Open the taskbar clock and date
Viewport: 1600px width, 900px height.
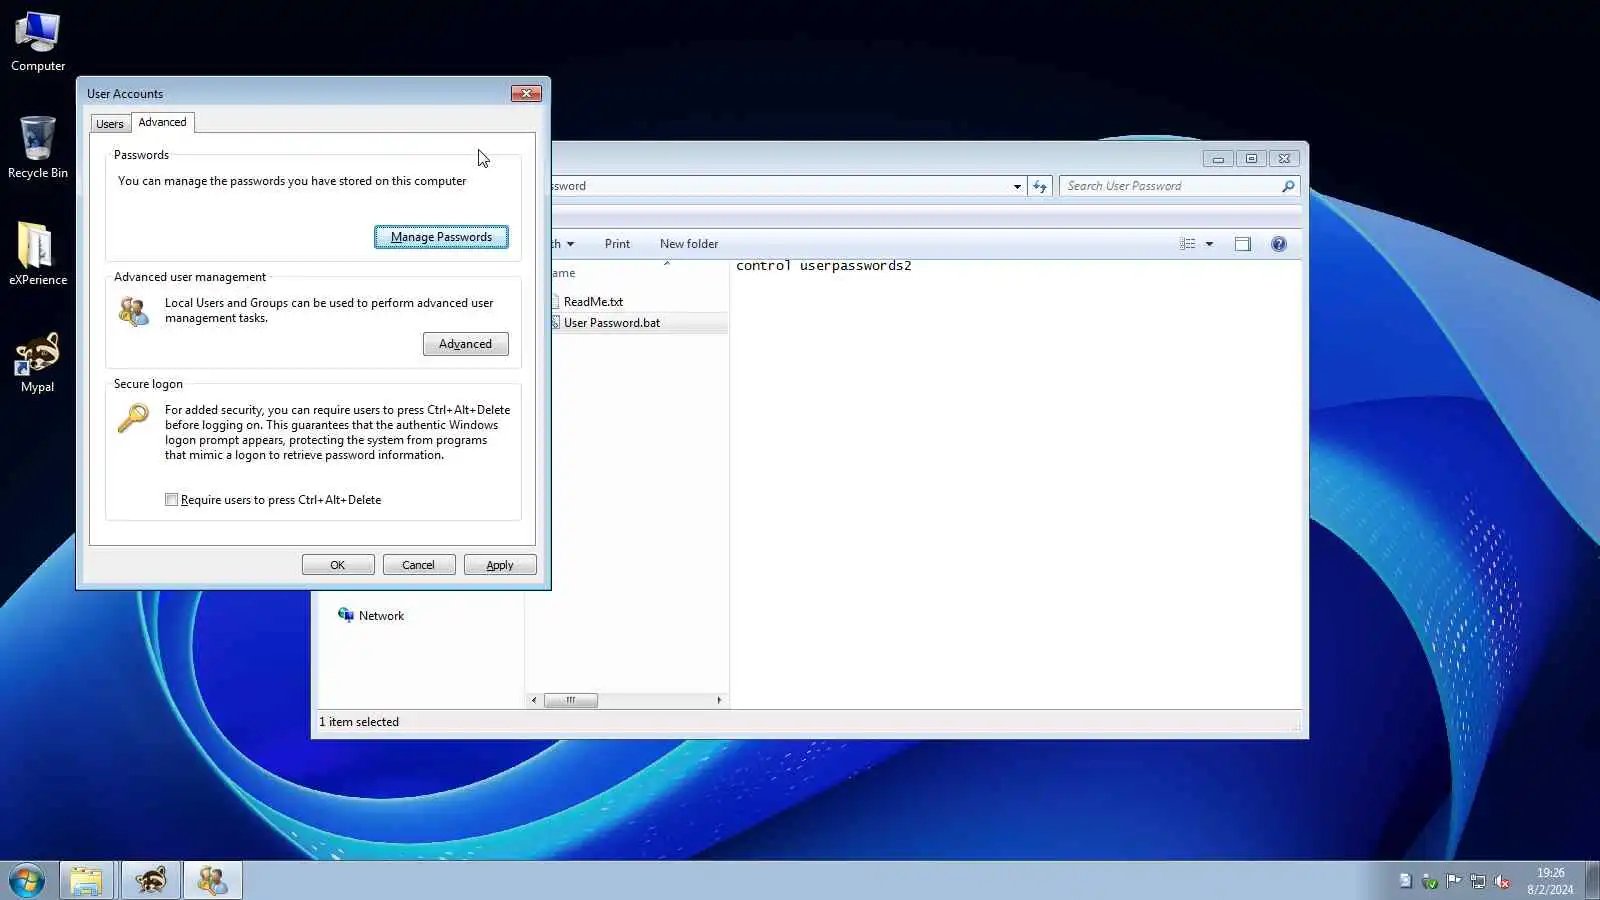[x=1550, y=881]
